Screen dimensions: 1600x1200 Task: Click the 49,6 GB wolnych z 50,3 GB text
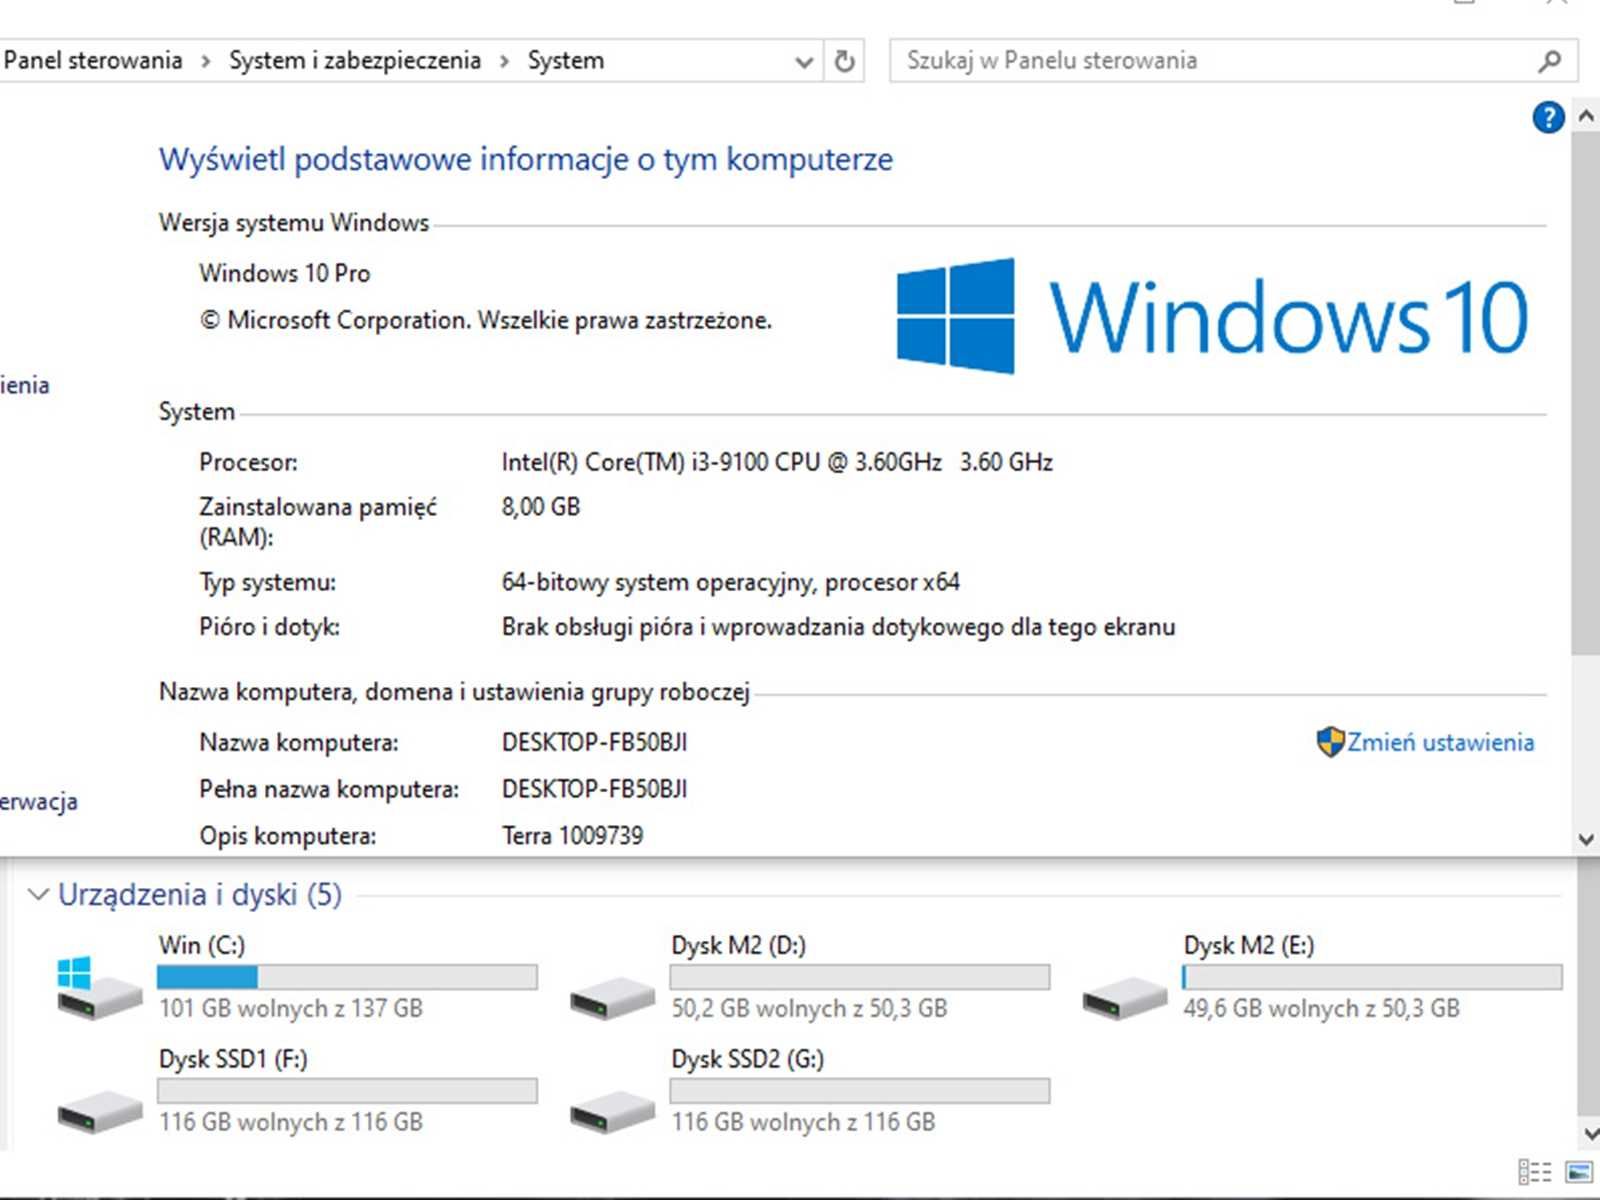click(x=1321, y=1008)
